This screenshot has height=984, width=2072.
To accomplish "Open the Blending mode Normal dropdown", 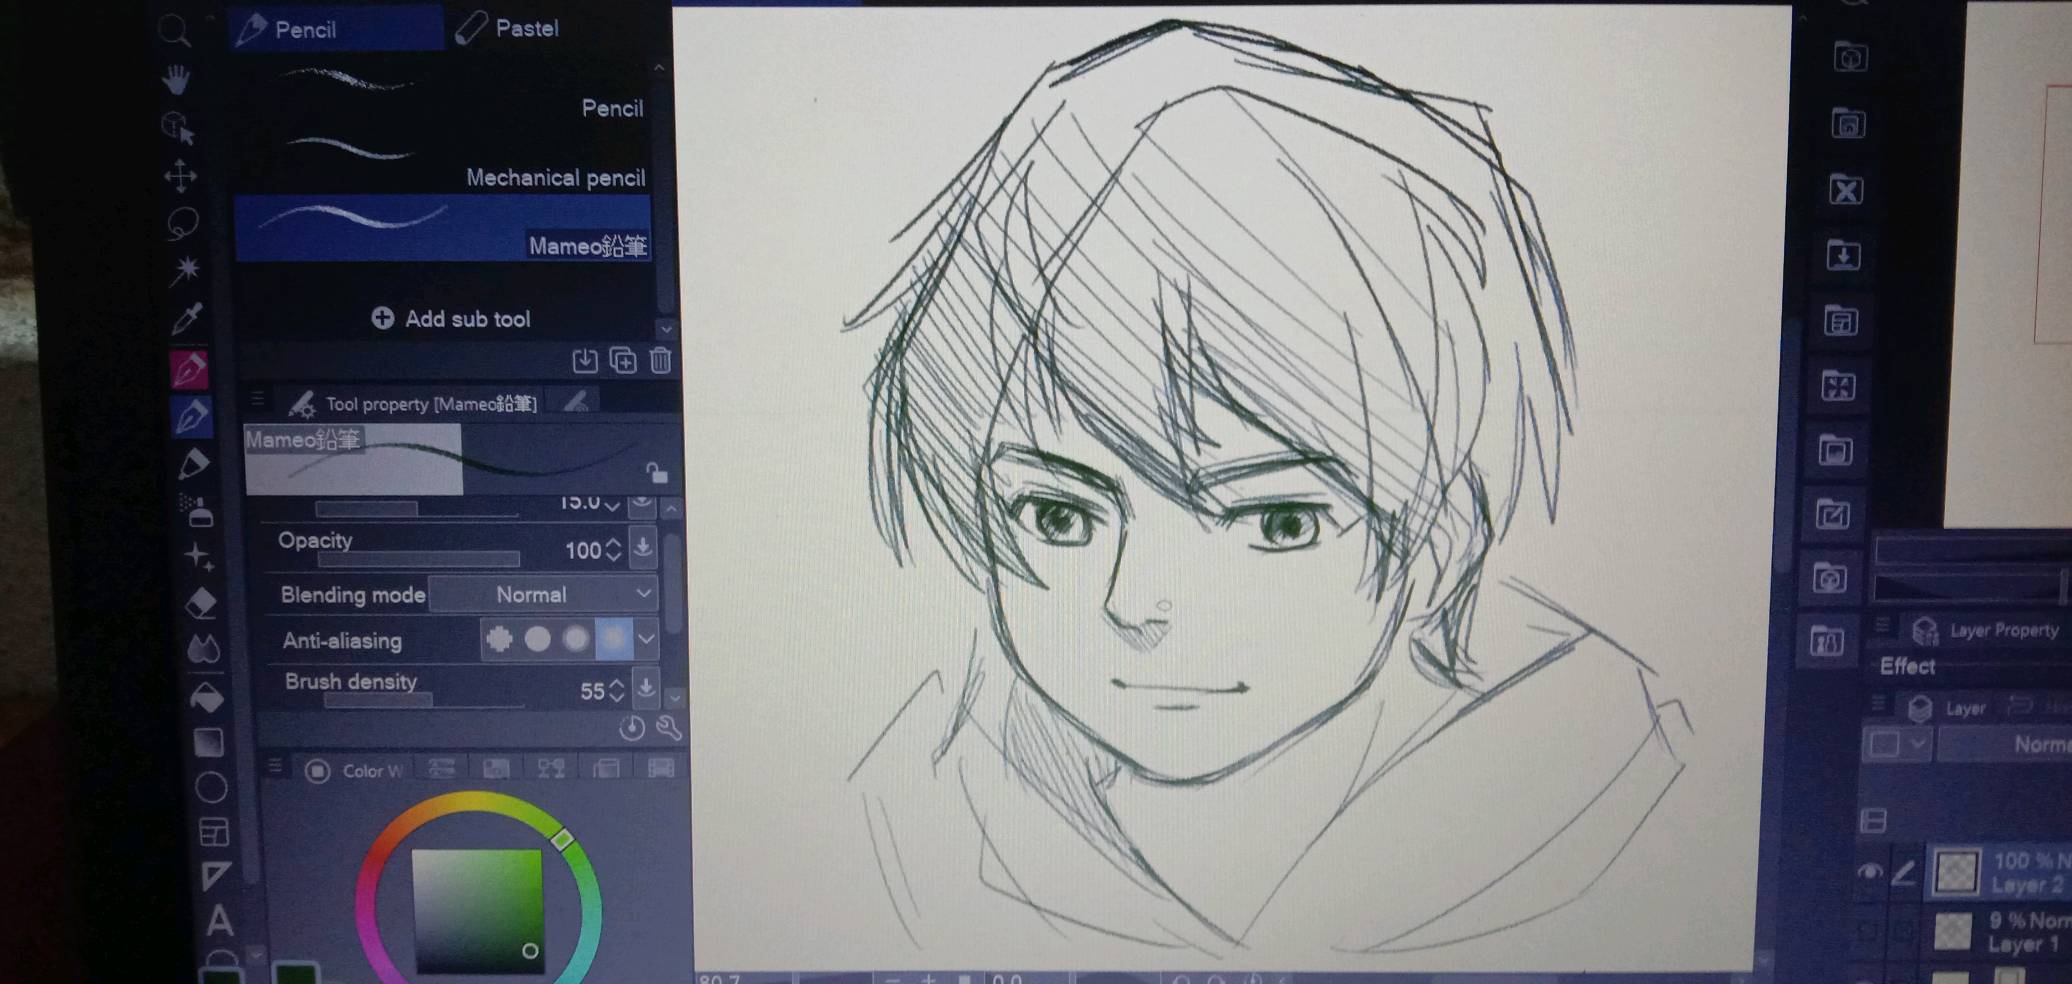I will 543,594.
